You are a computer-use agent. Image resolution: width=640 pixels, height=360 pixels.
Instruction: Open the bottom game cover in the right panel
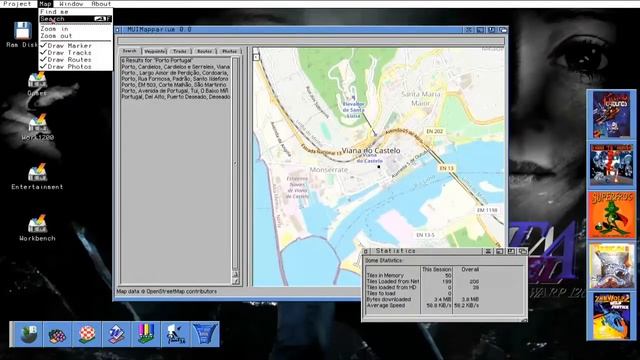[x=611, y=316]
